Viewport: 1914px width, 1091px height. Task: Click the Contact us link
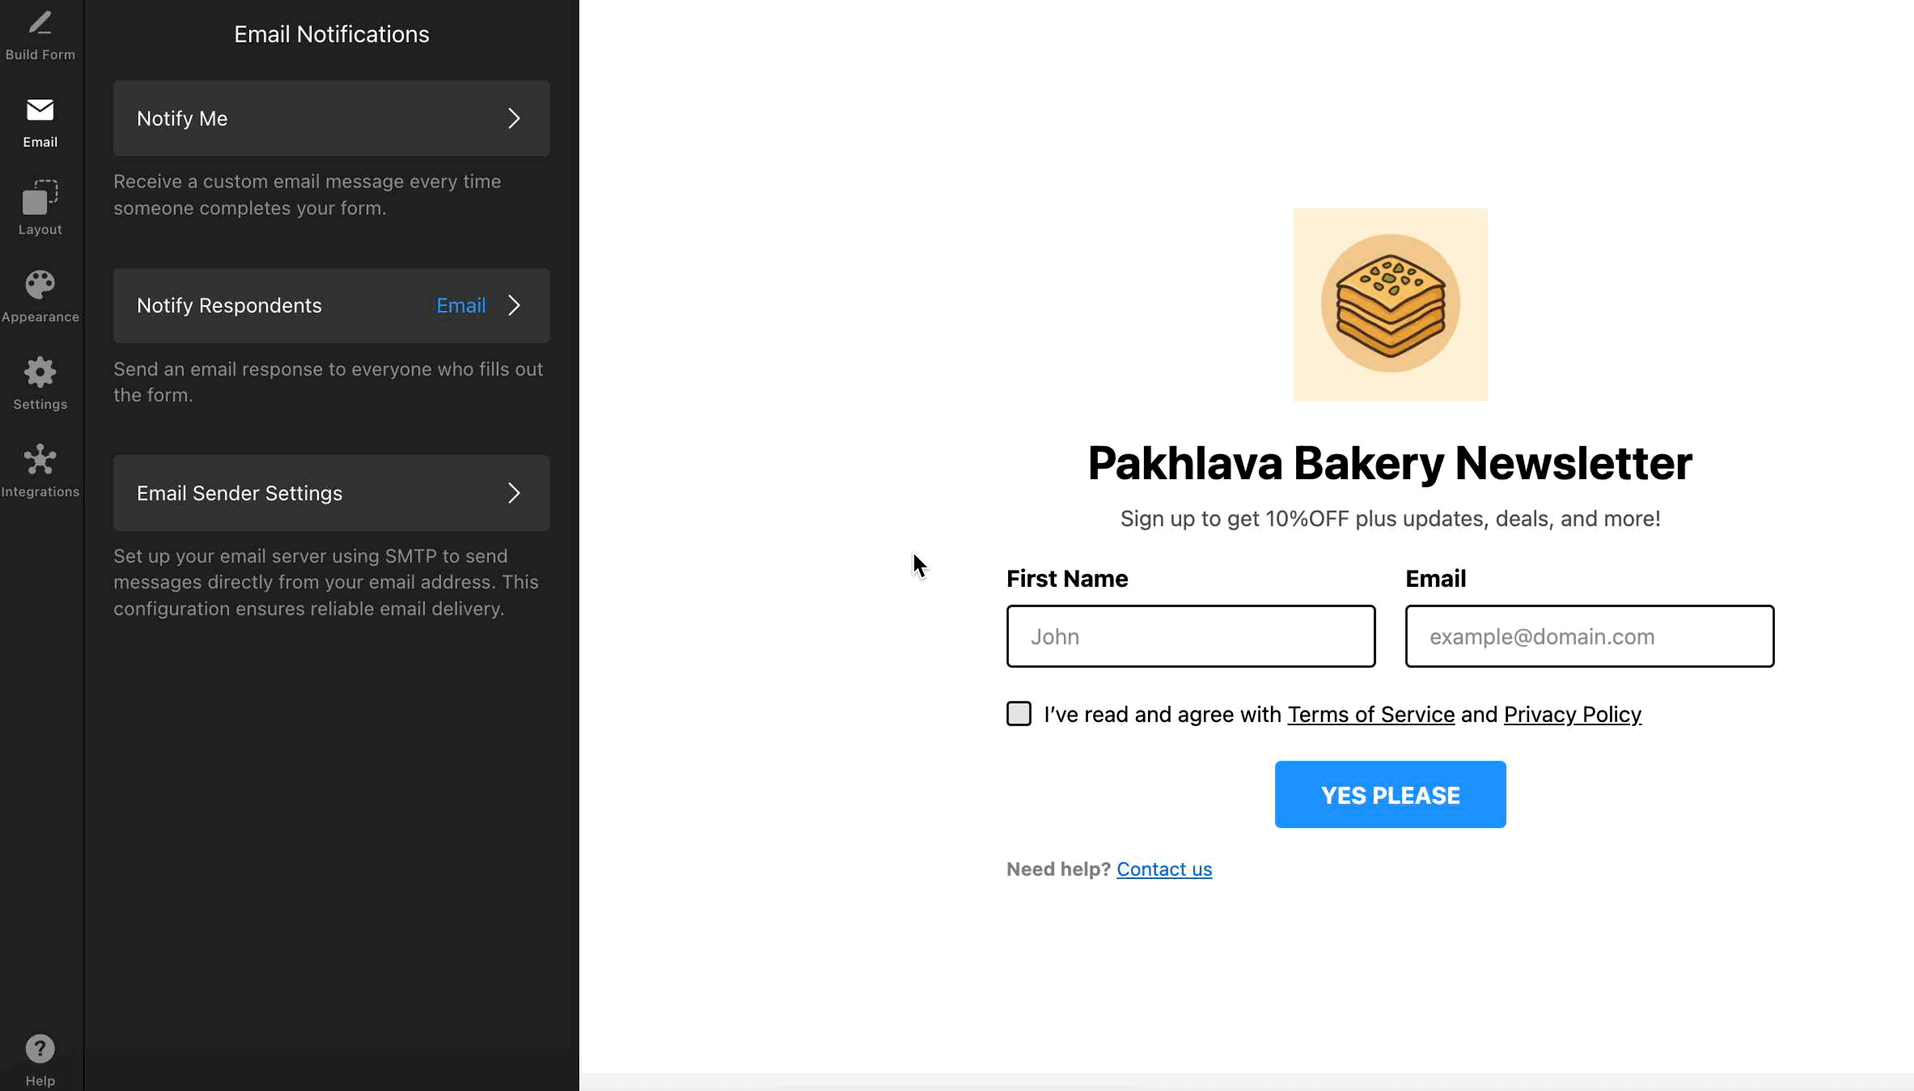tap(1164, 869)
